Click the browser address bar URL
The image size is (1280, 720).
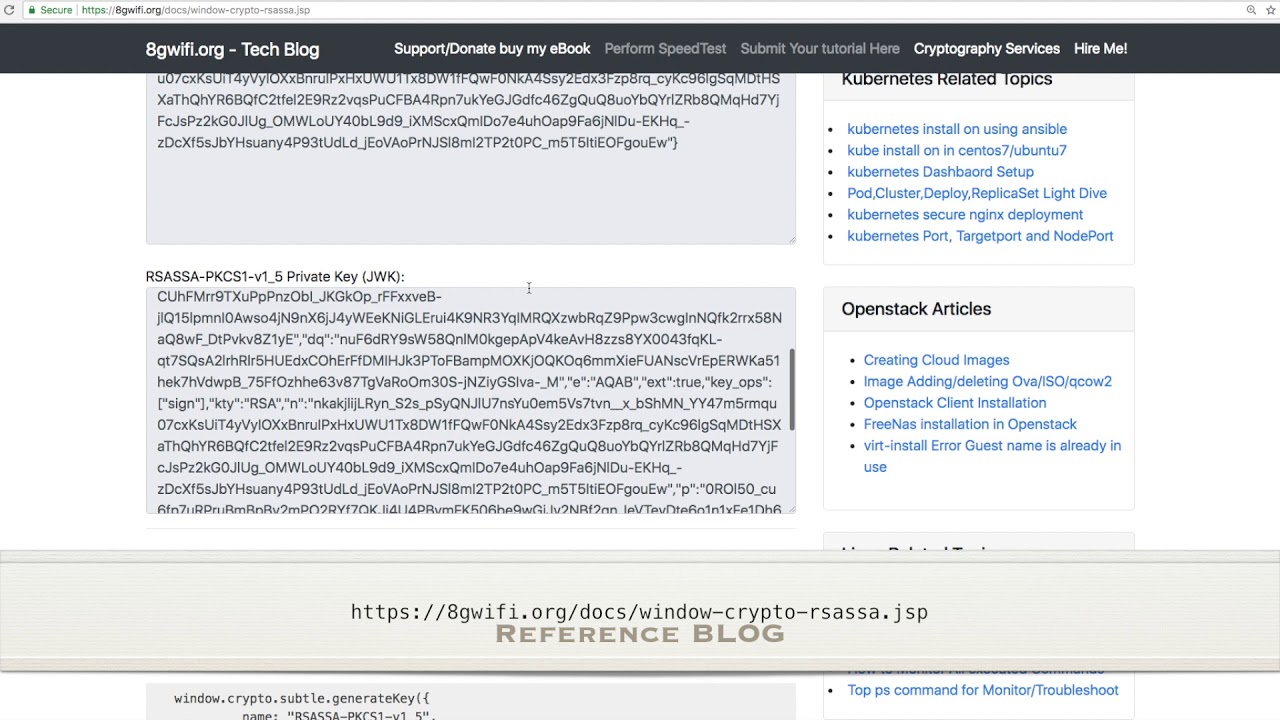195,10
